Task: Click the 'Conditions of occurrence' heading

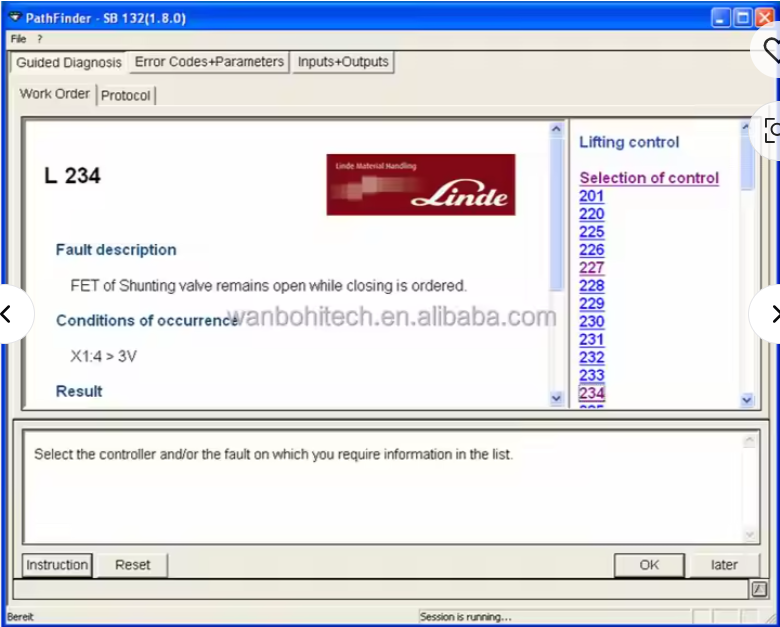Action: tap(147, 320)
